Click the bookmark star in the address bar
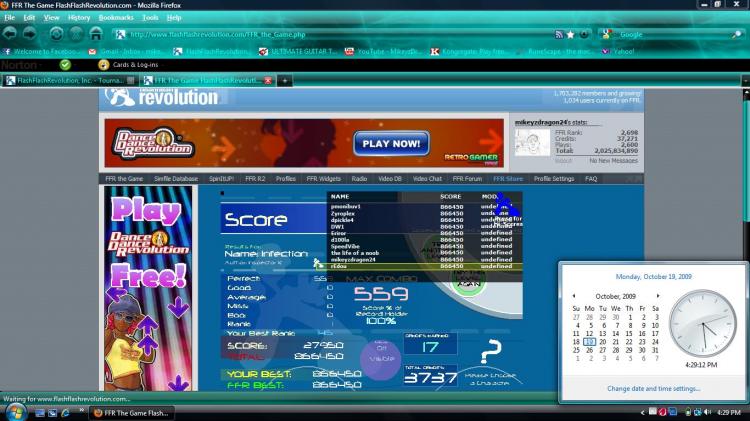This screenshot has height=421, width=750. coord(571,34)
